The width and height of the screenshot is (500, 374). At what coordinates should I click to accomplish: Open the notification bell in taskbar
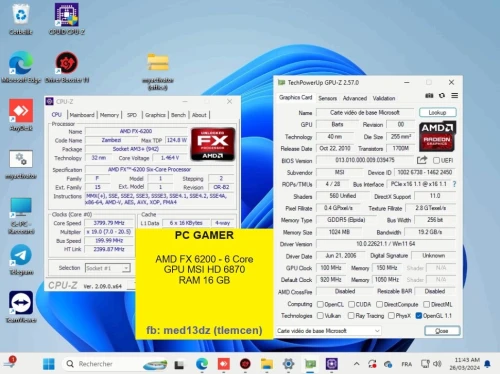coord(487,364)
